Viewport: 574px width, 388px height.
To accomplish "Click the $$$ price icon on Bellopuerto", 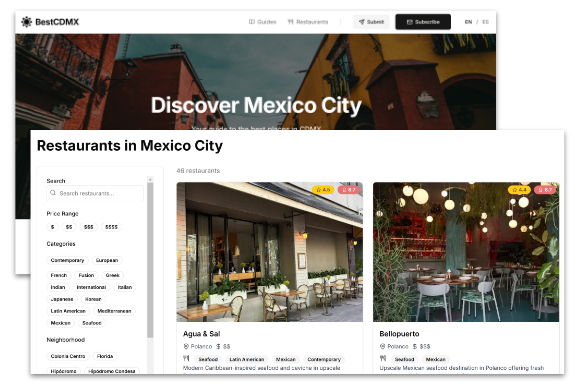I will (x=415, y=346).
